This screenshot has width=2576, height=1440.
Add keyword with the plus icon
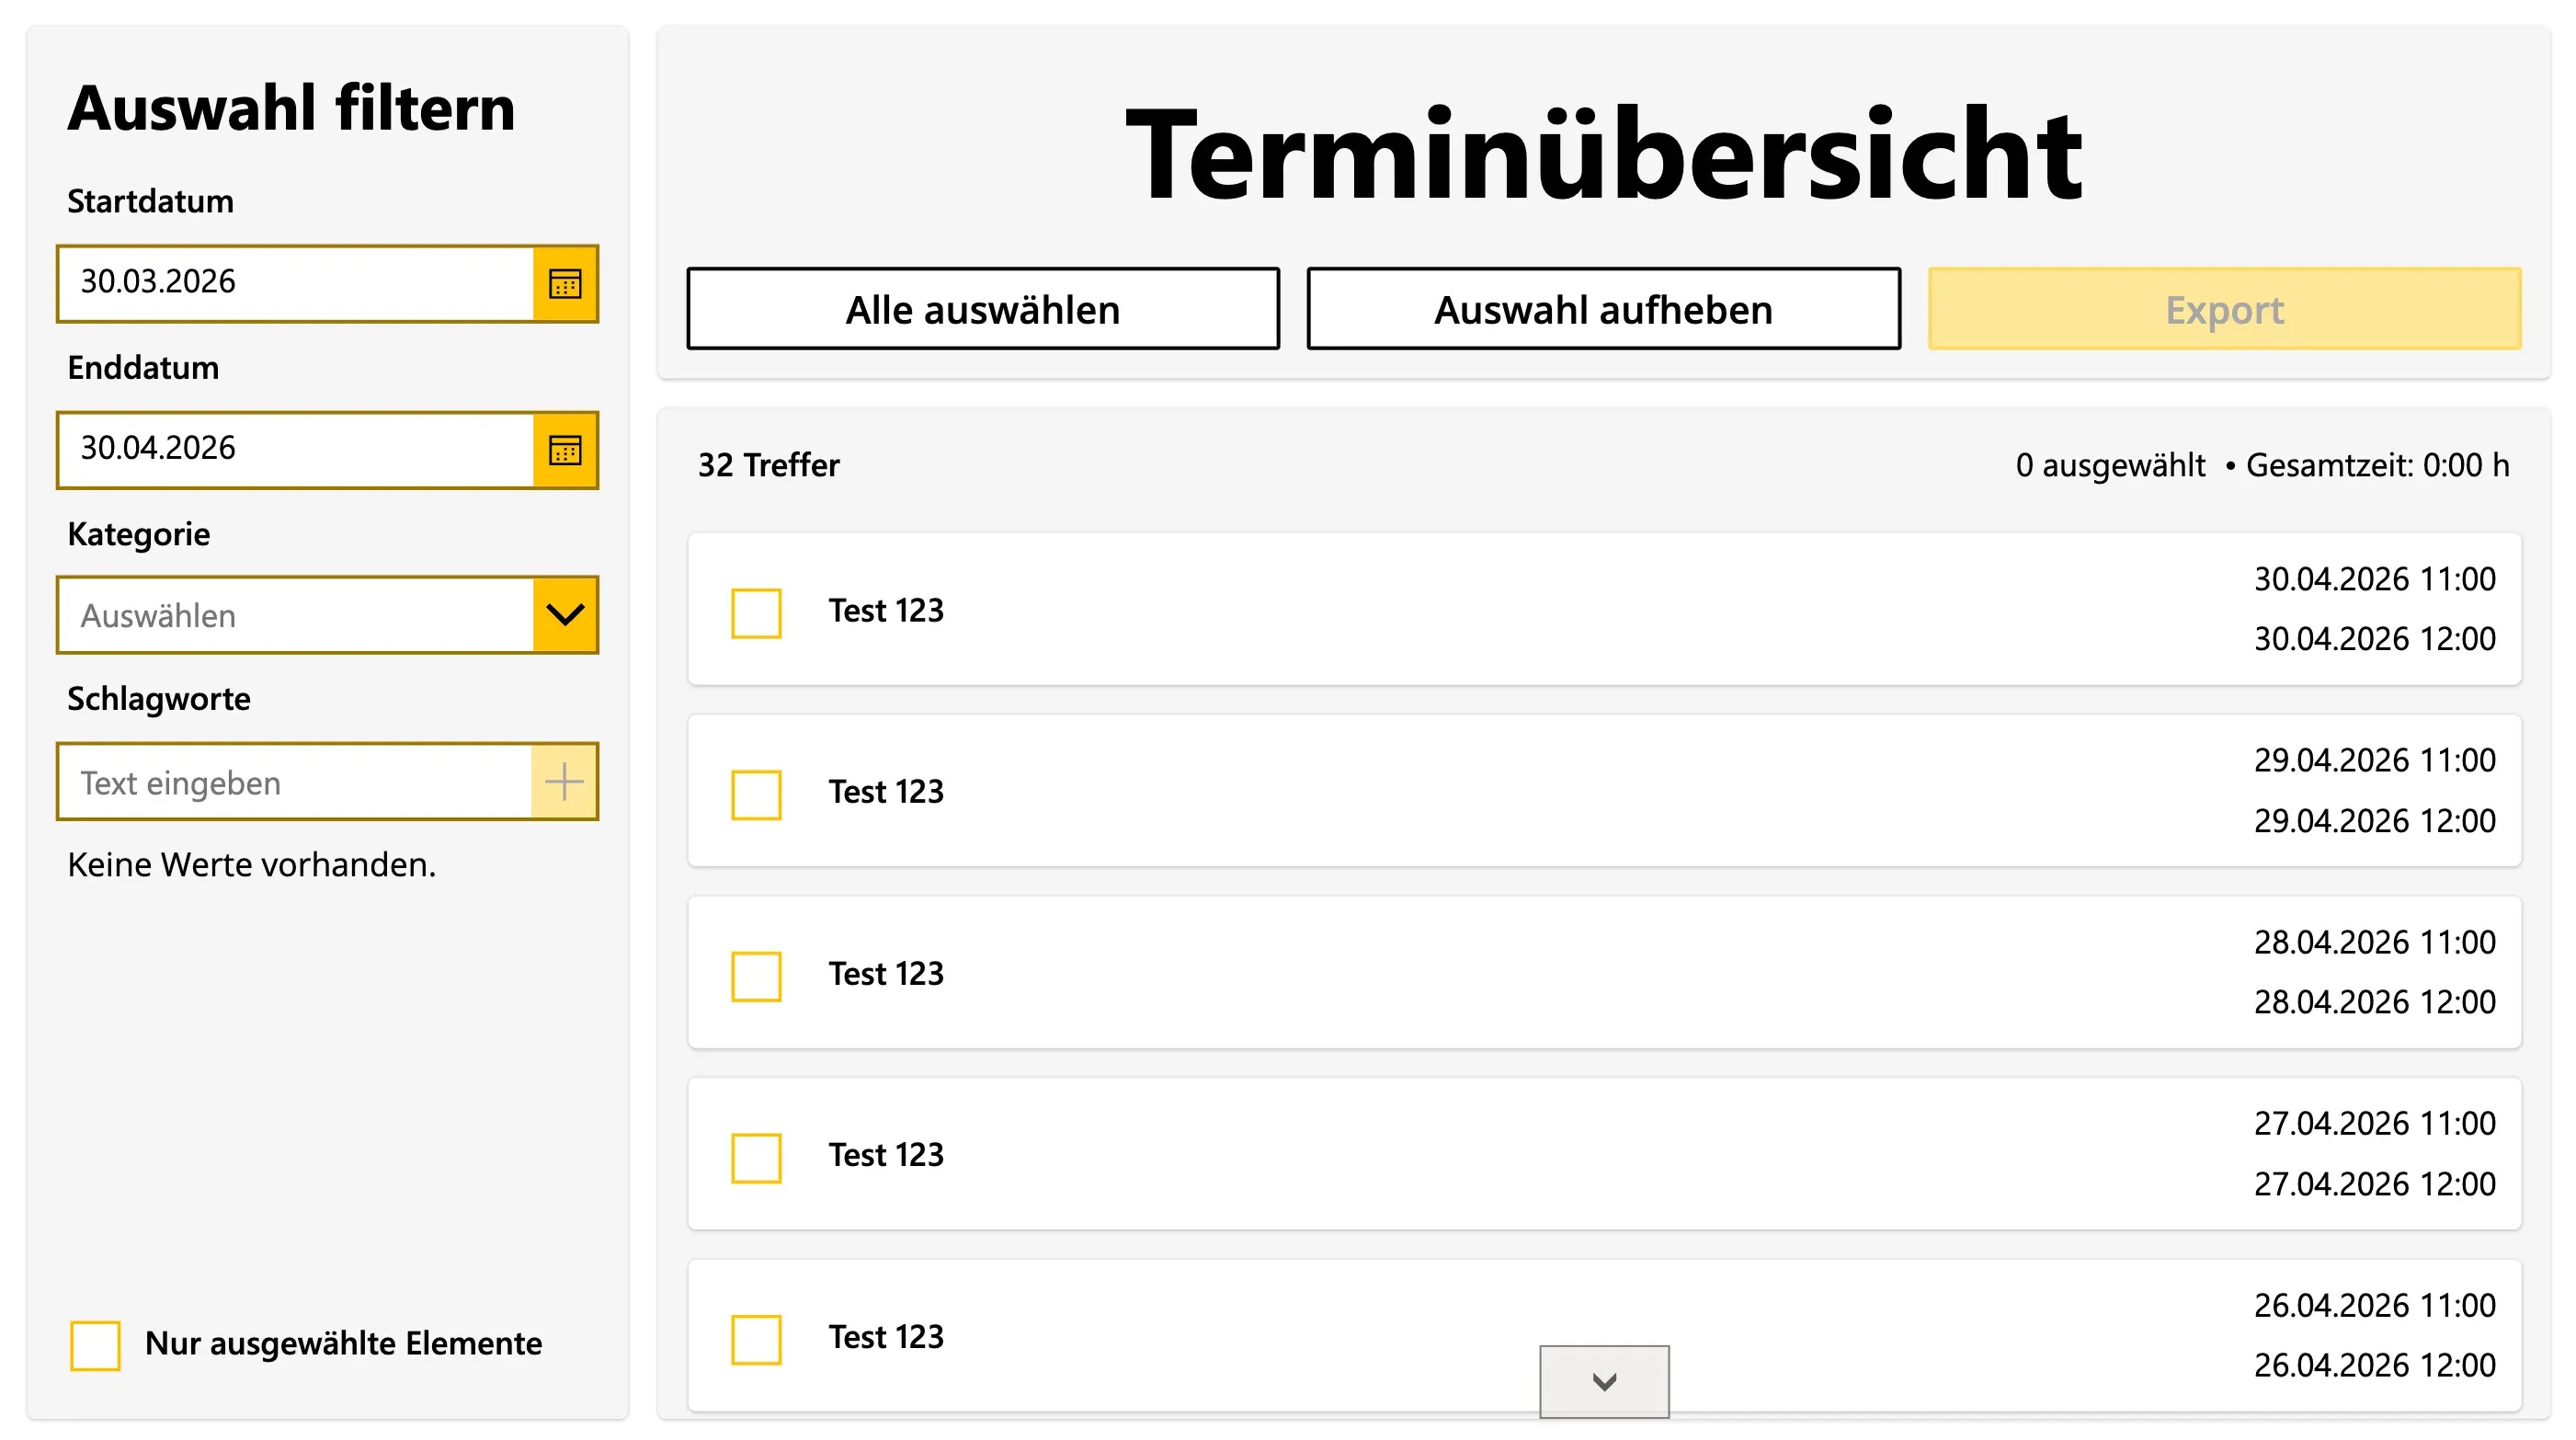(564, 781)
